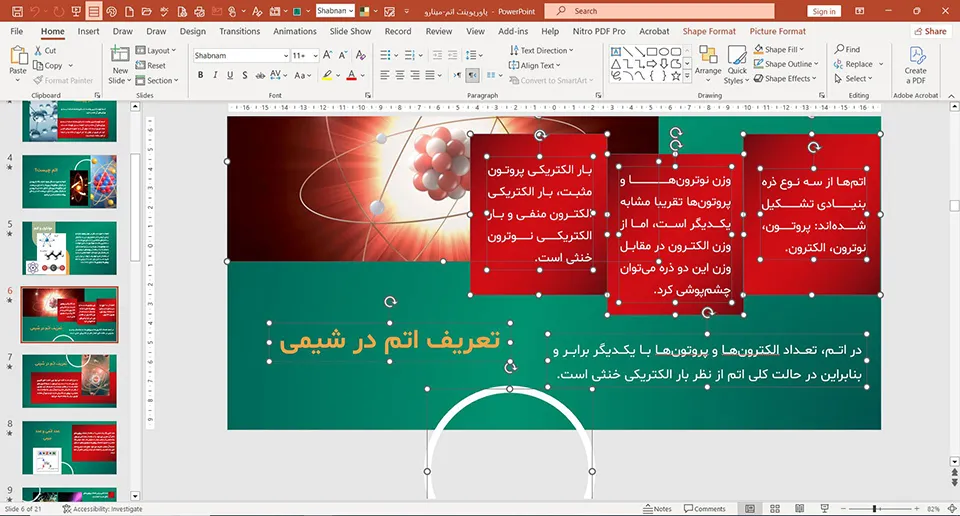Open the Arrange menu in Drawing group
960x516 pixels.
[708, 64]
